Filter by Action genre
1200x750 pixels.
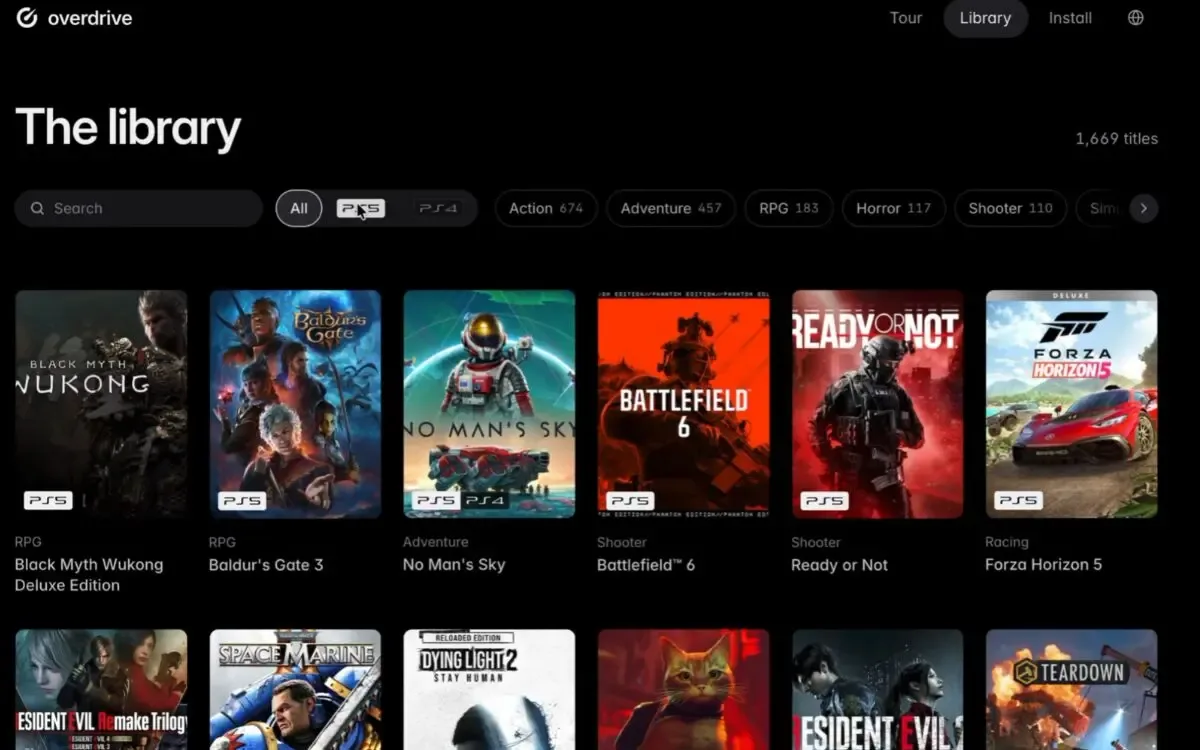pos(546,208)
